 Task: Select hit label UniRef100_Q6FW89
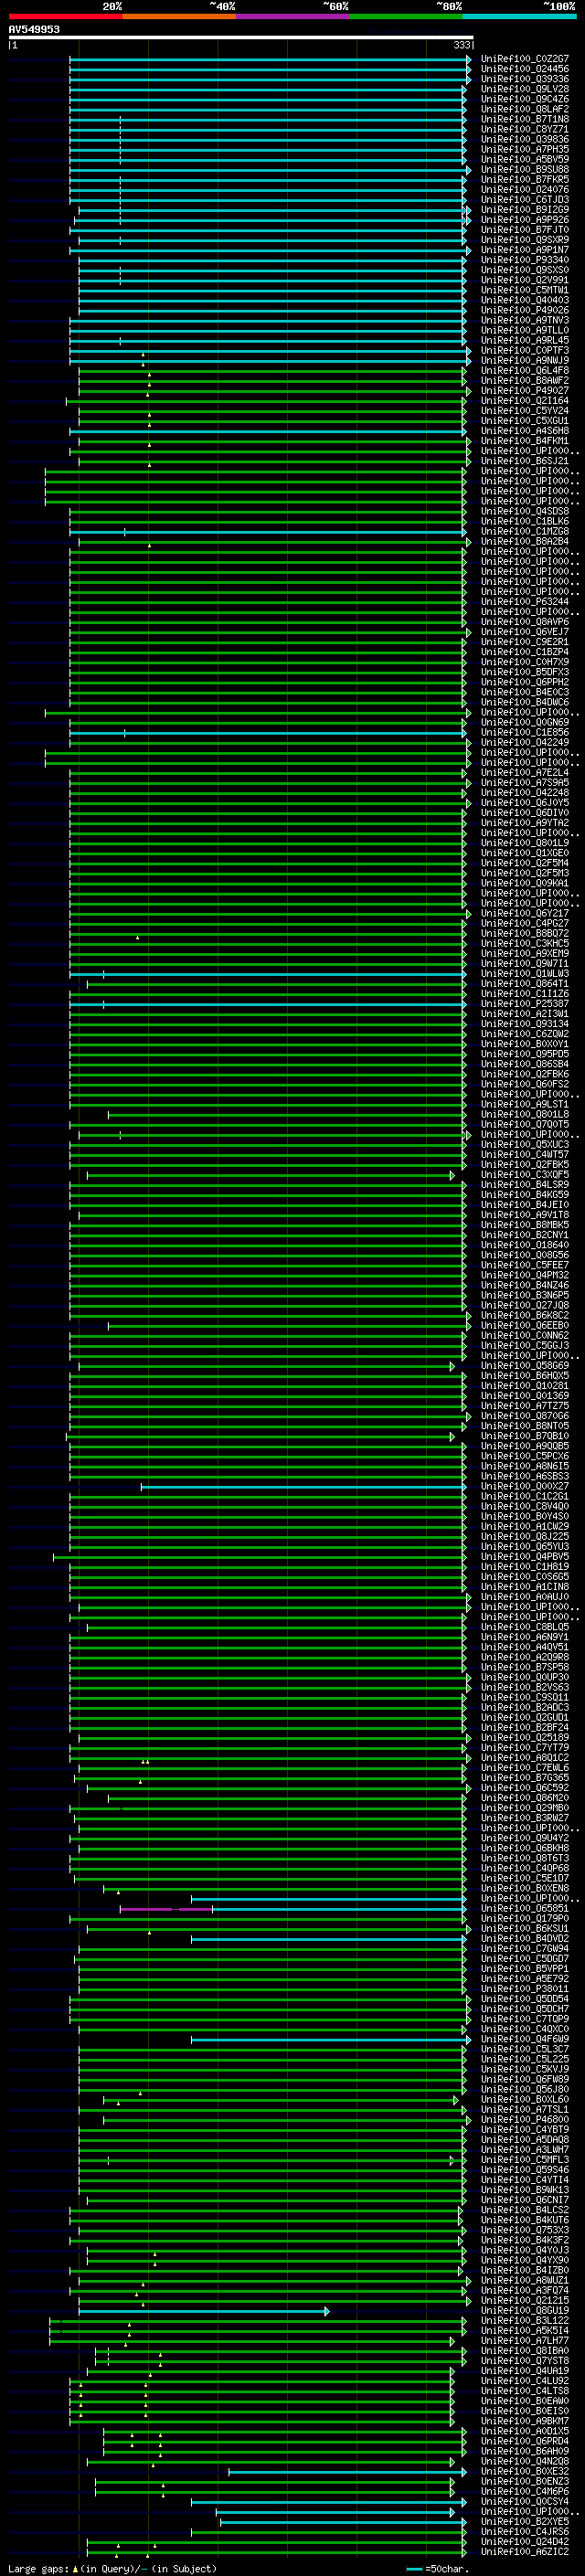pos(524,2079)
